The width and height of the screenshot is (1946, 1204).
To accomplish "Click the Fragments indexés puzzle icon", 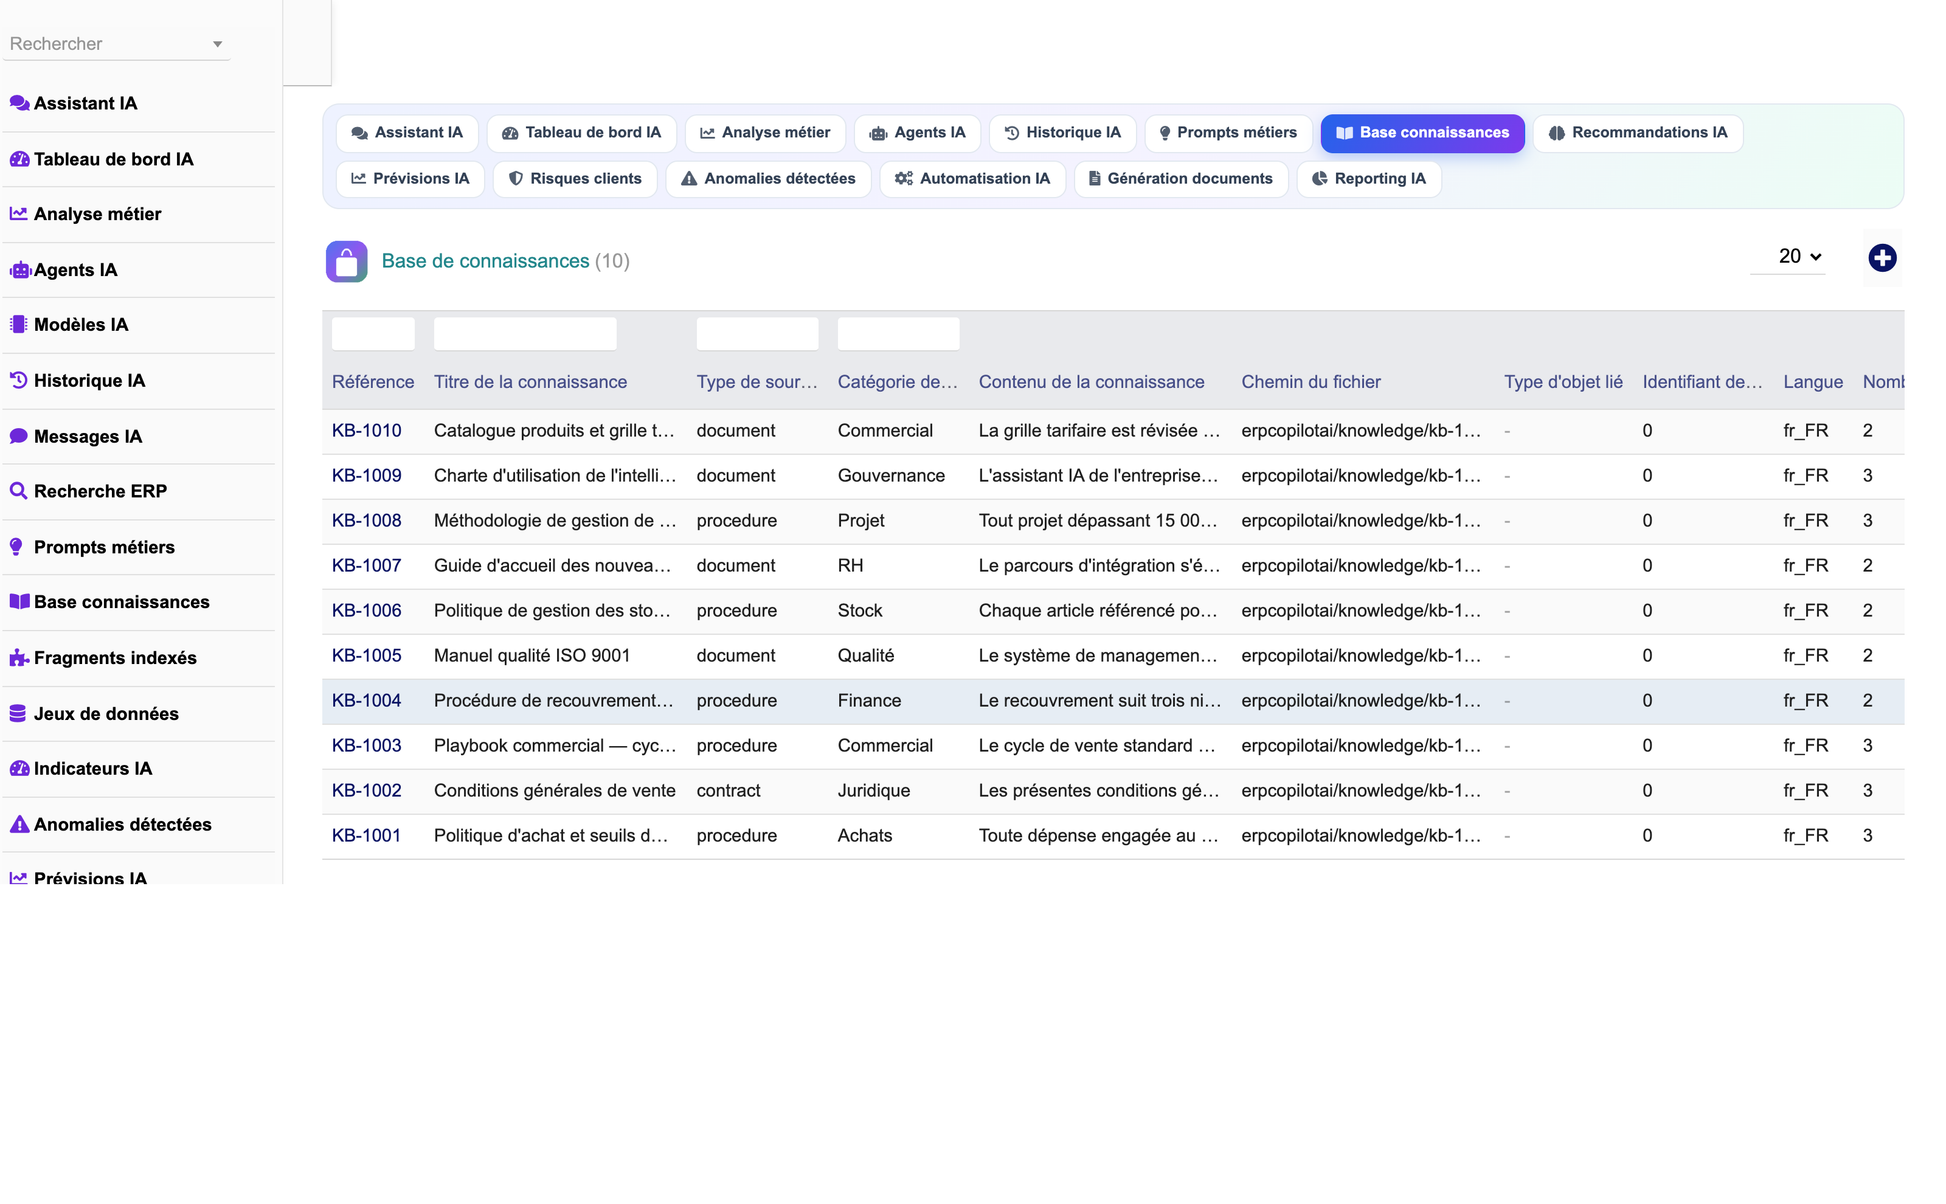I will click(x=19, y=658).
